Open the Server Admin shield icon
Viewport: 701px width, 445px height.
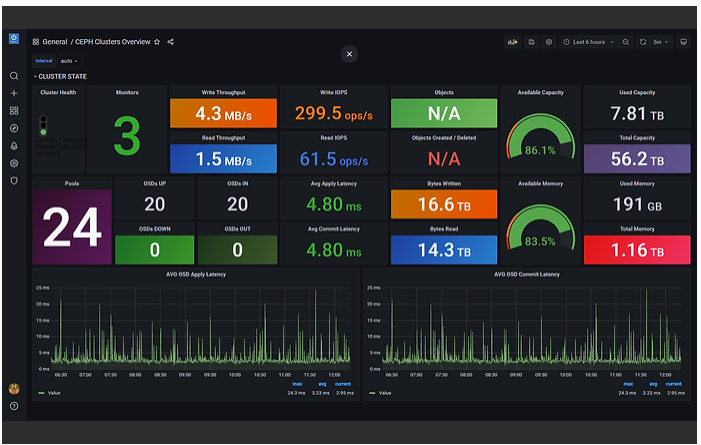point(14,181)
